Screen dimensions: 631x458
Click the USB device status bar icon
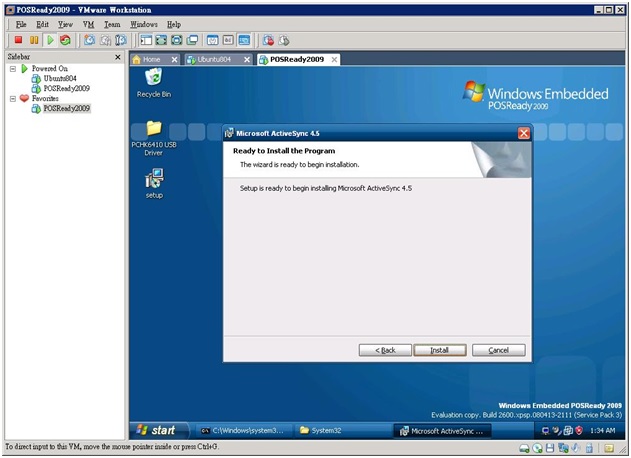pos(589,448)
